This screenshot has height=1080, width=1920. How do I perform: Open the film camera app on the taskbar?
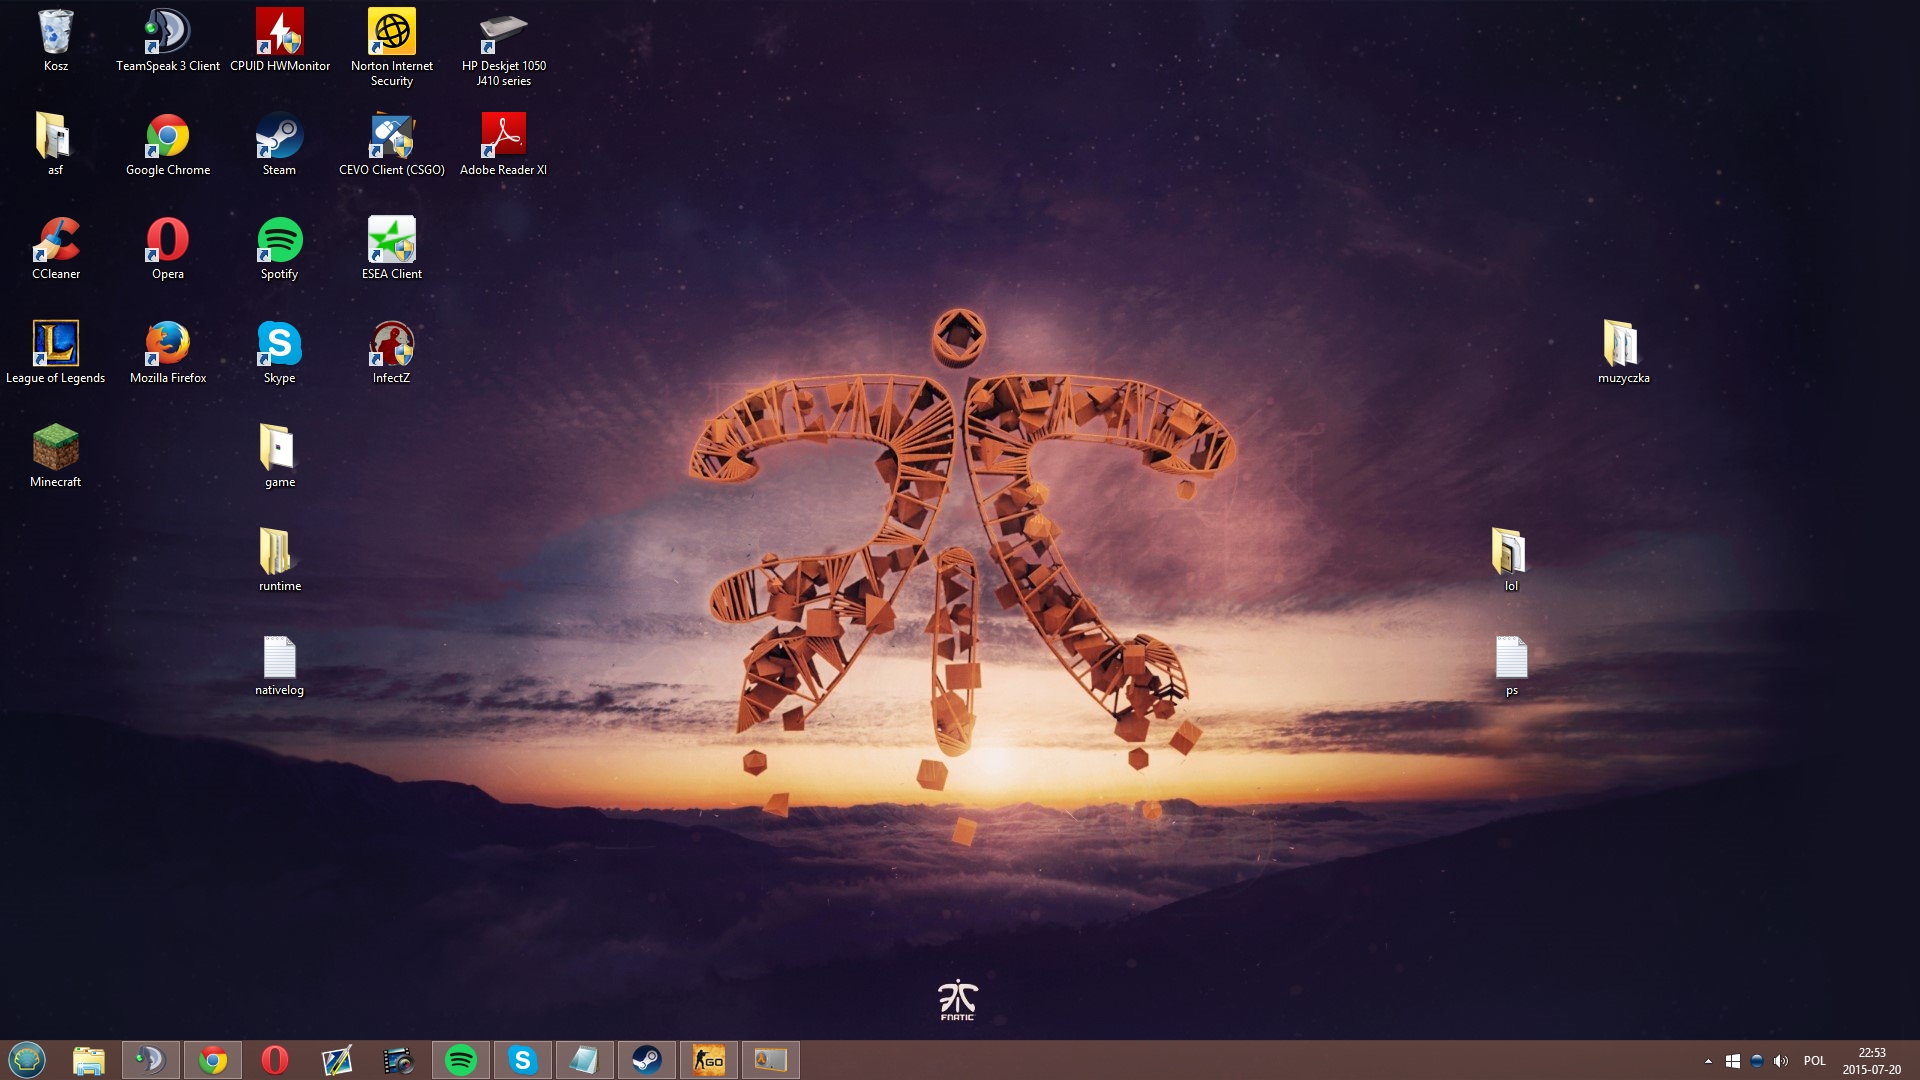click(x=399, y=1060)
